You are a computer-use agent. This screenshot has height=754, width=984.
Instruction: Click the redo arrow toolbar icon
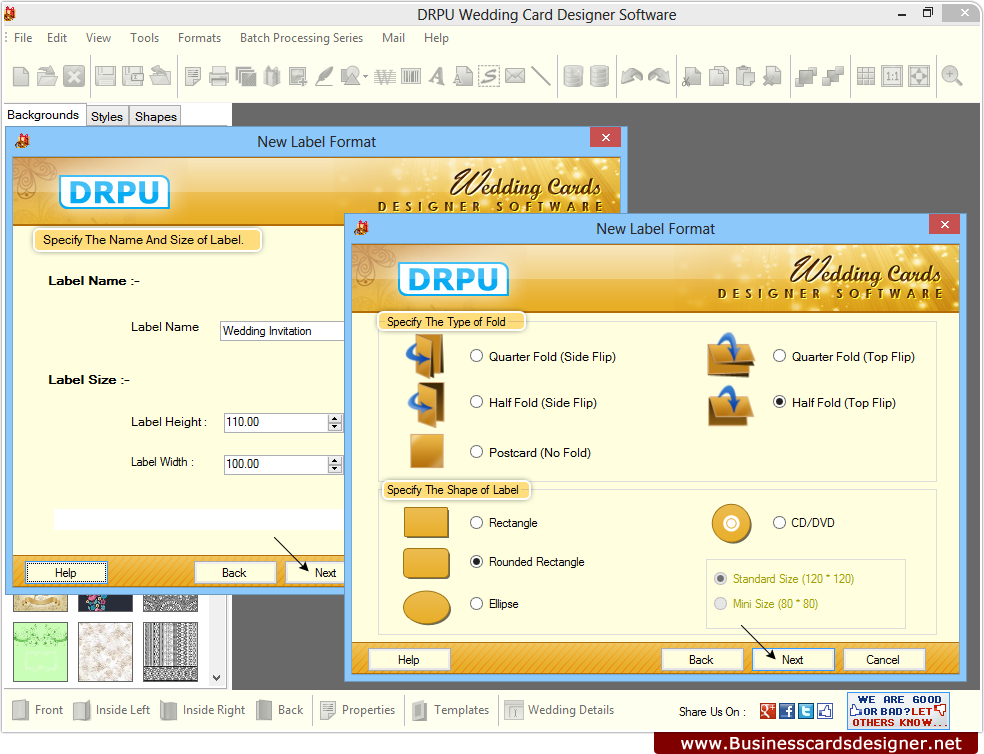pyautogui.click(x=658, y=77)
